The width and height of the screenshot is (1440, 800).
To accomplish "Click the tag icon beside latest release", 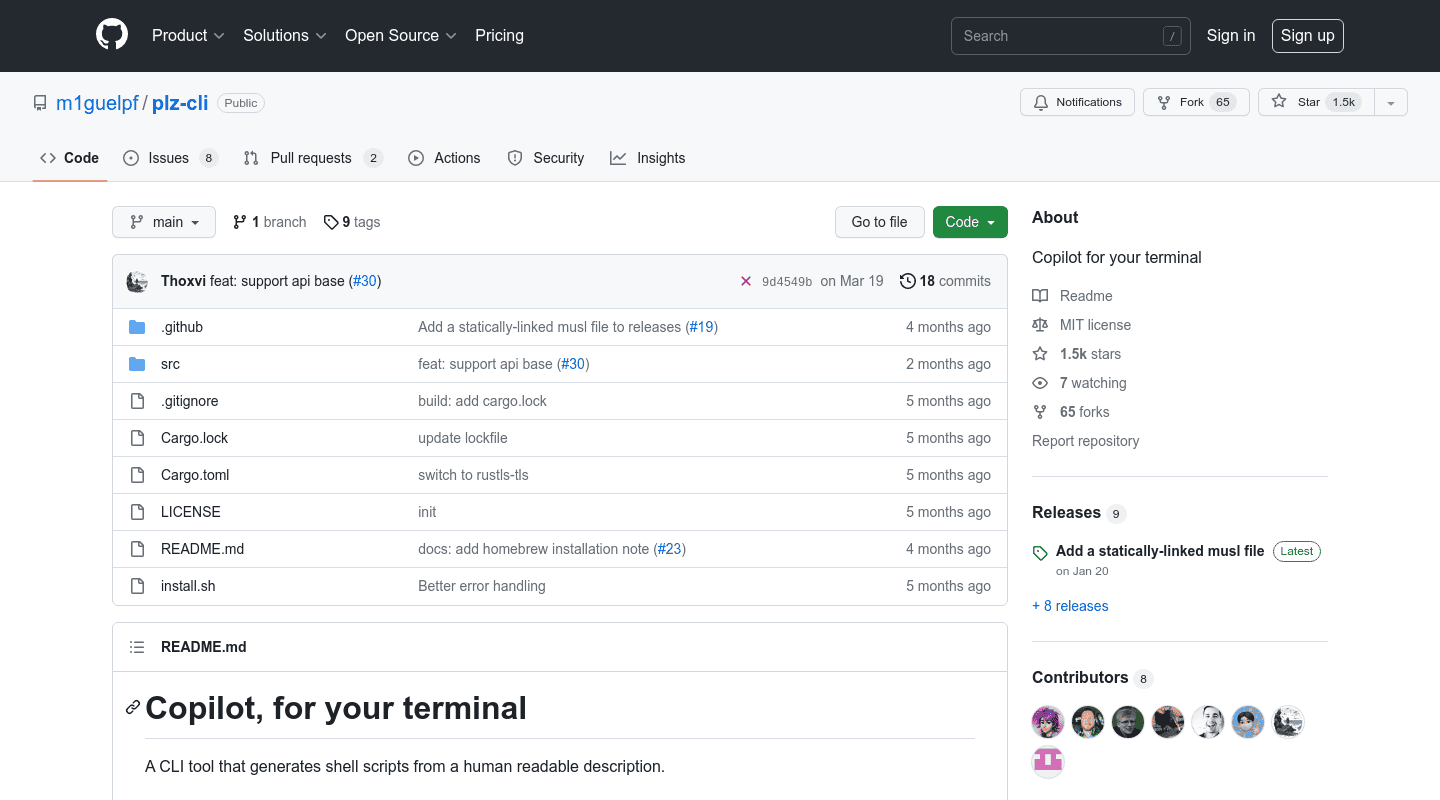I will click(x=1040, y=552).
